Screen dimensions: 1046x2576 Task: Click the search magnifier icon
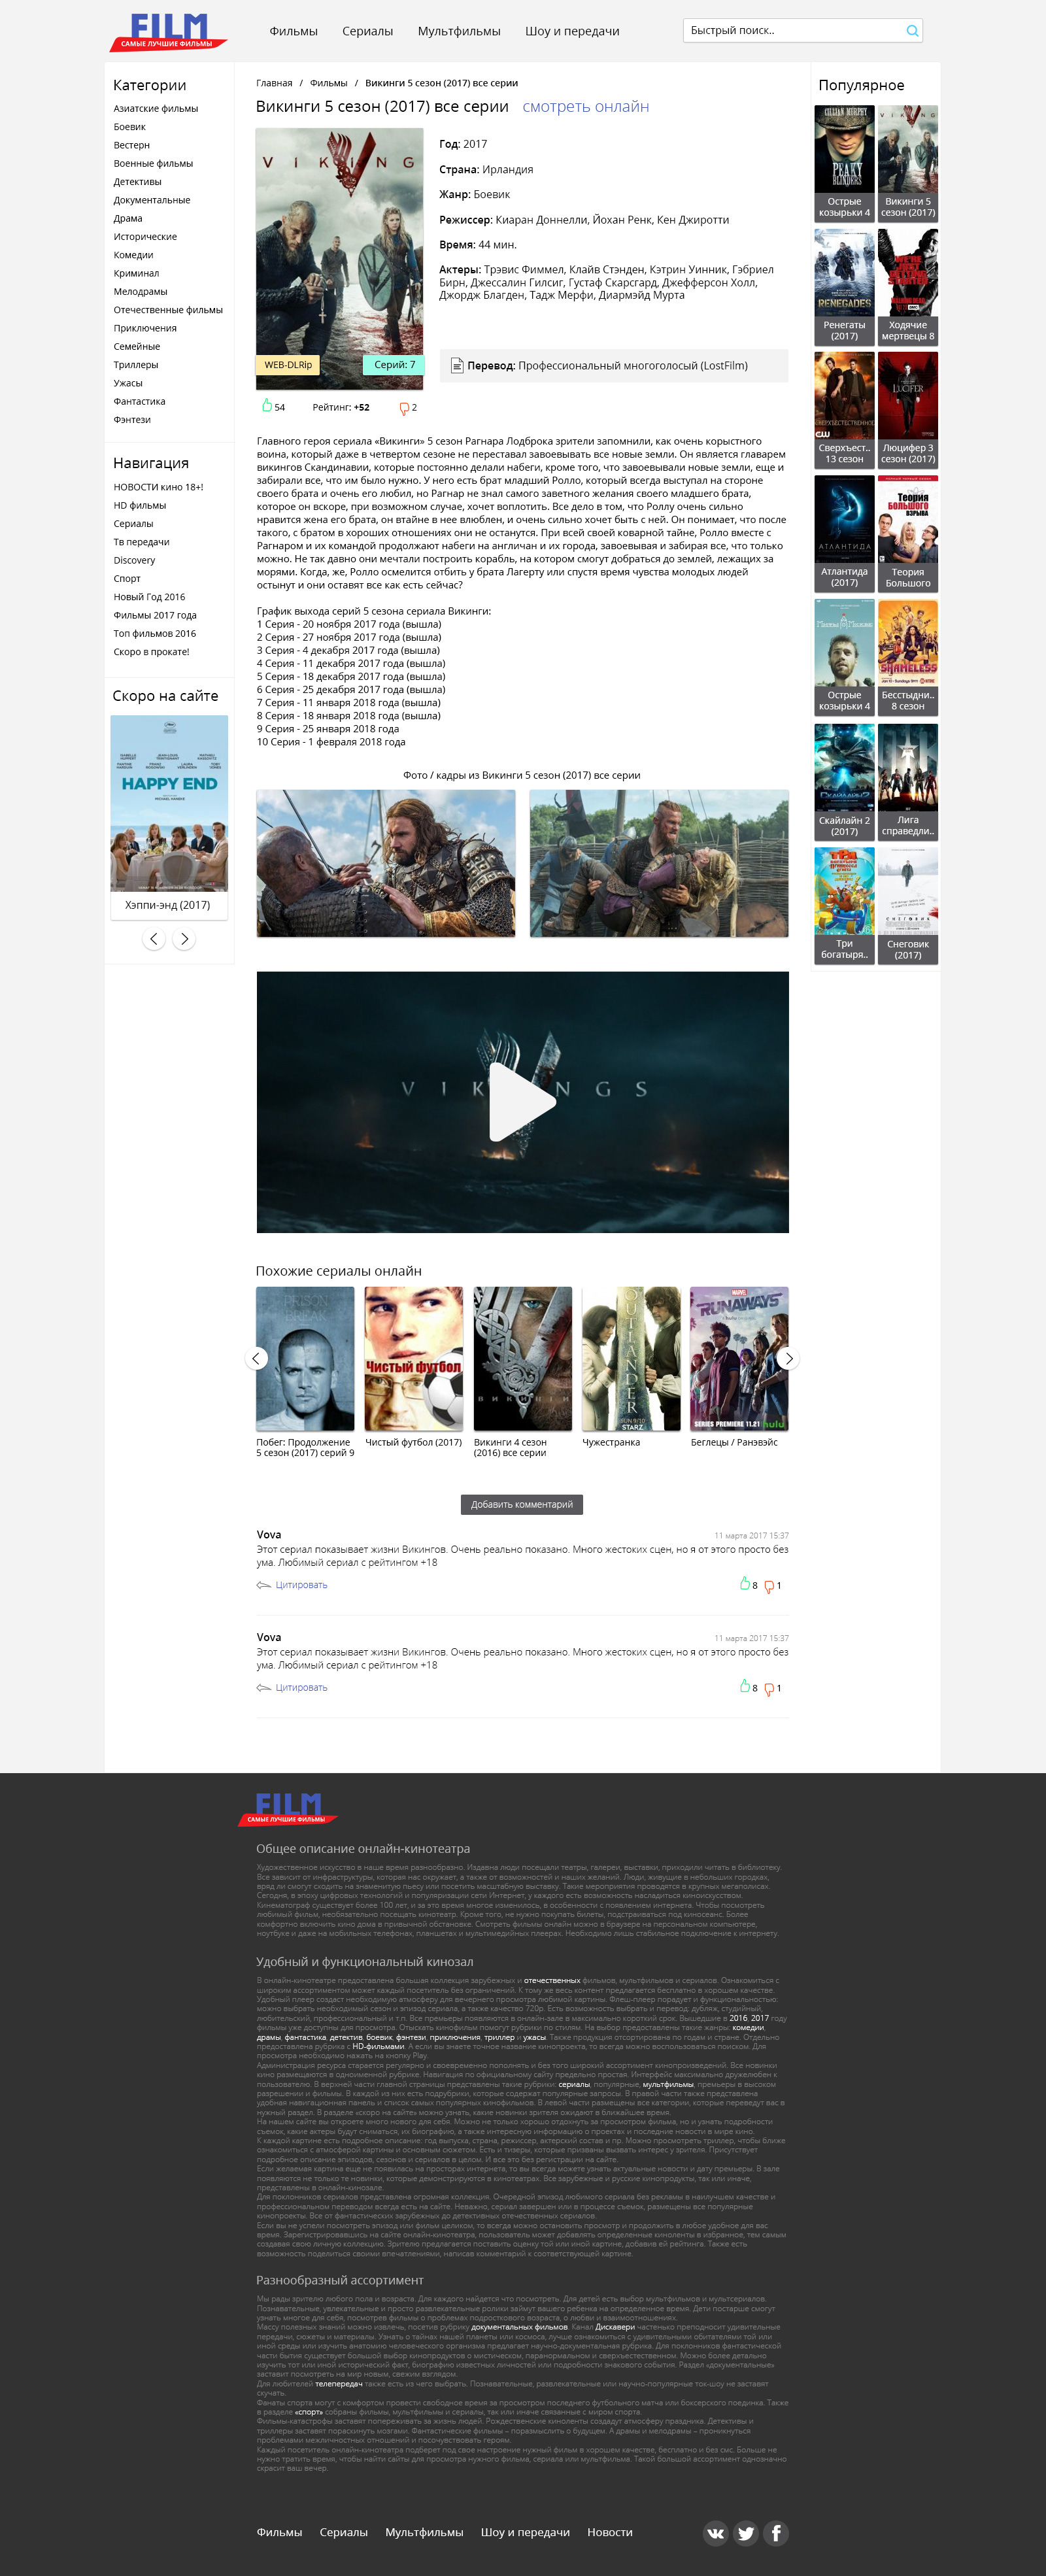[911, 31]
